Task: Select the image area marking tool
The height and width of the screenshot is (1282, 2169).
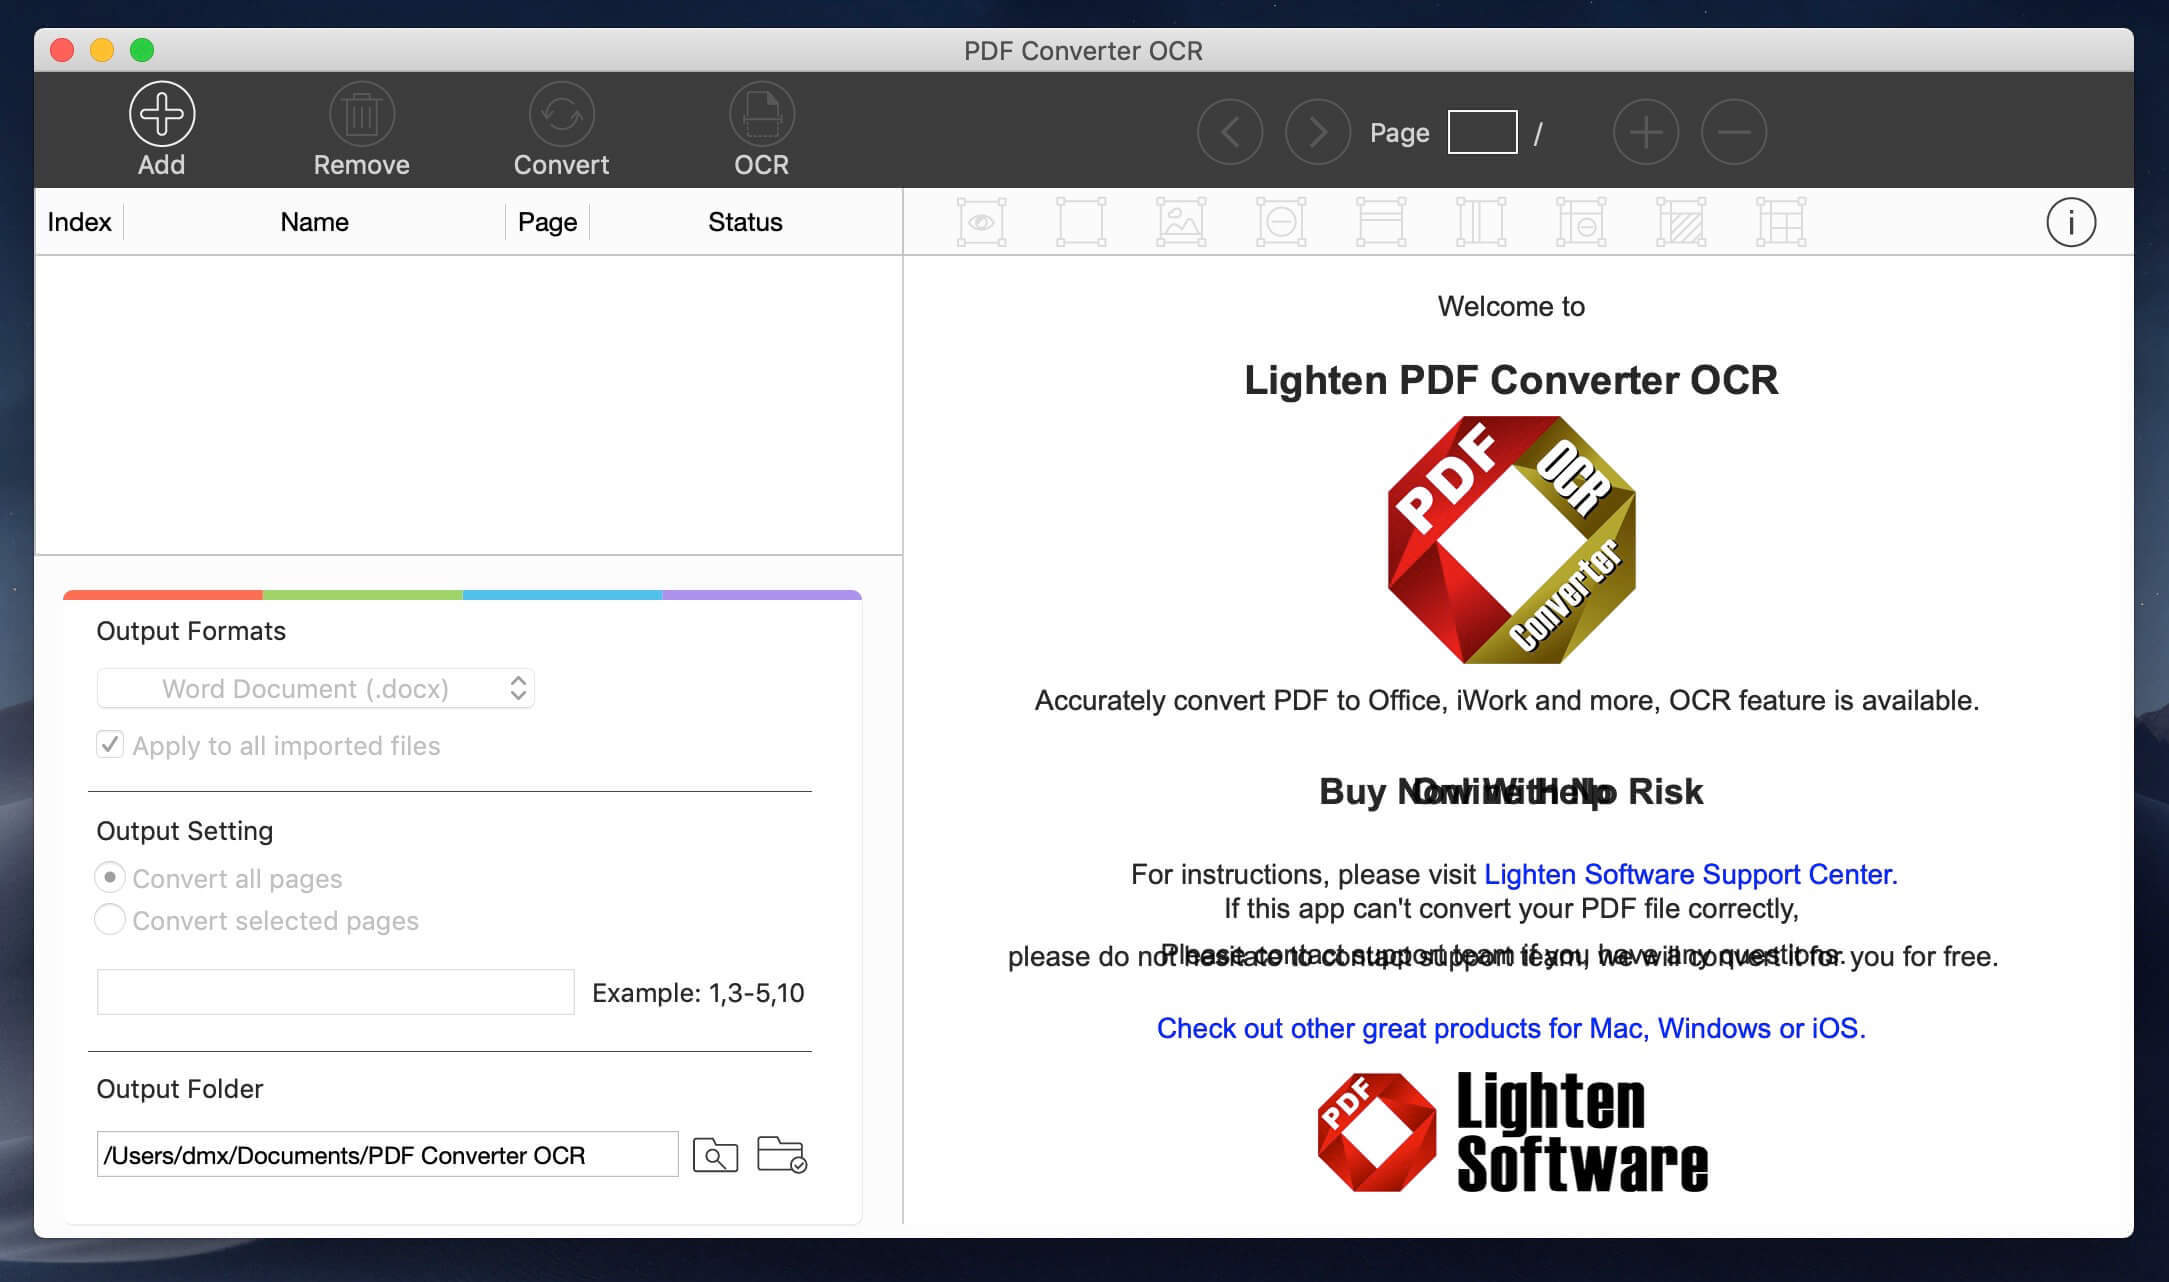Action: 1181,222
